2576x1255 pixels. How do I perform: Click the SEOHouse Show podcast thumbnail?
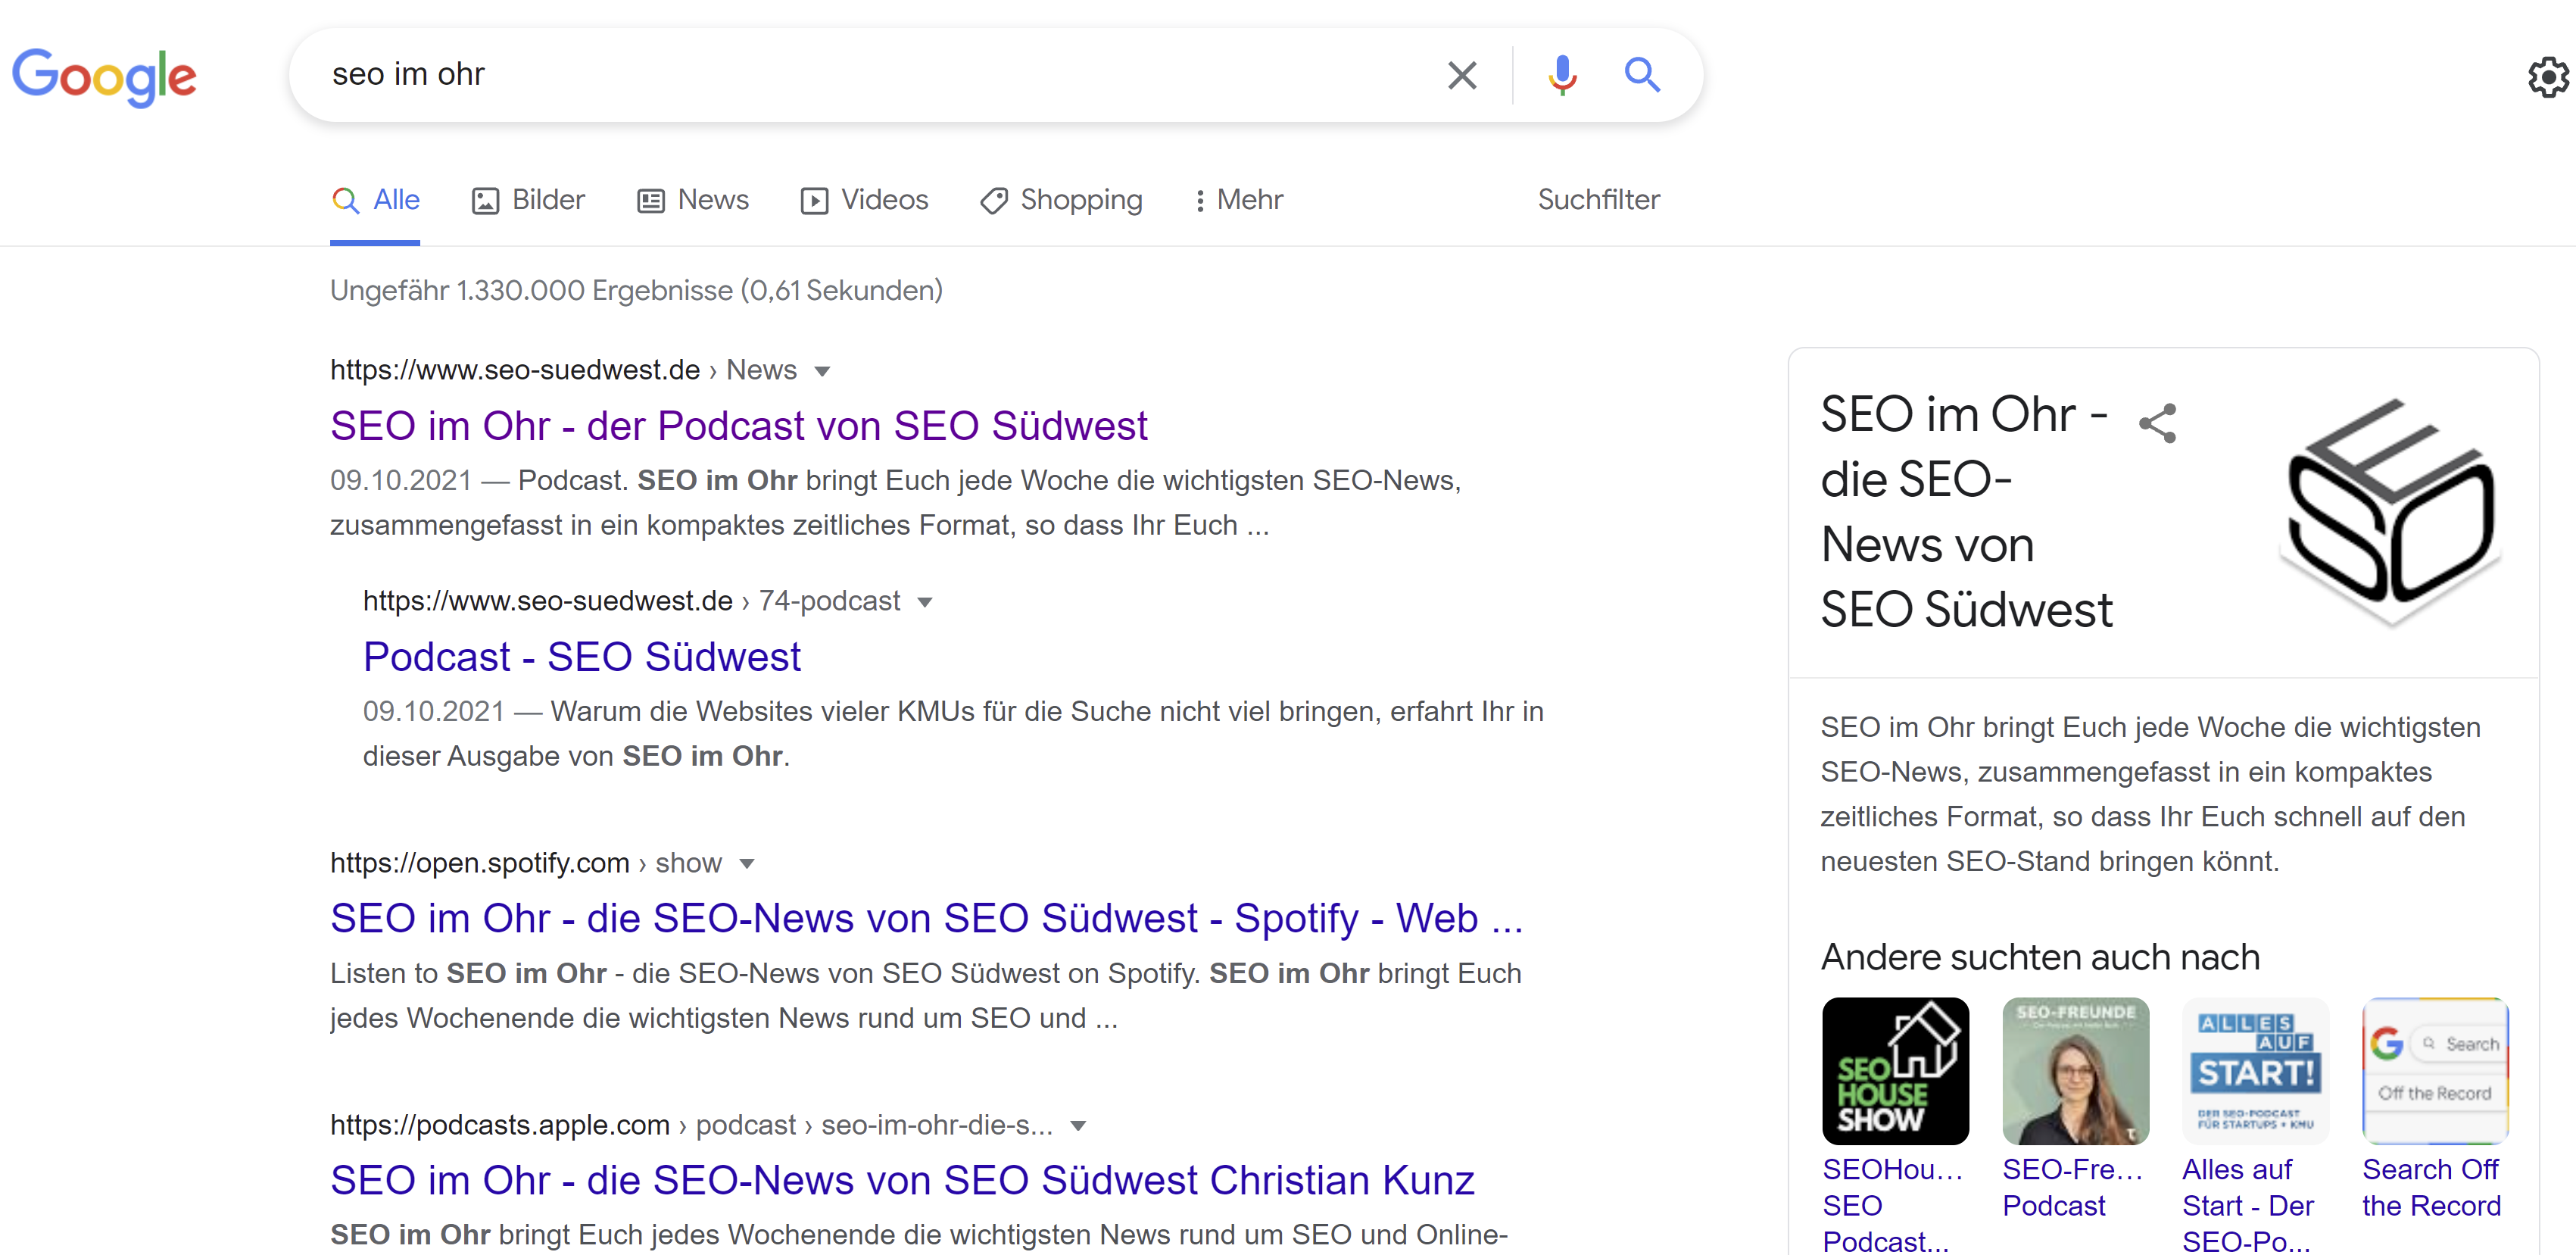click(x=1895, y=1070)
